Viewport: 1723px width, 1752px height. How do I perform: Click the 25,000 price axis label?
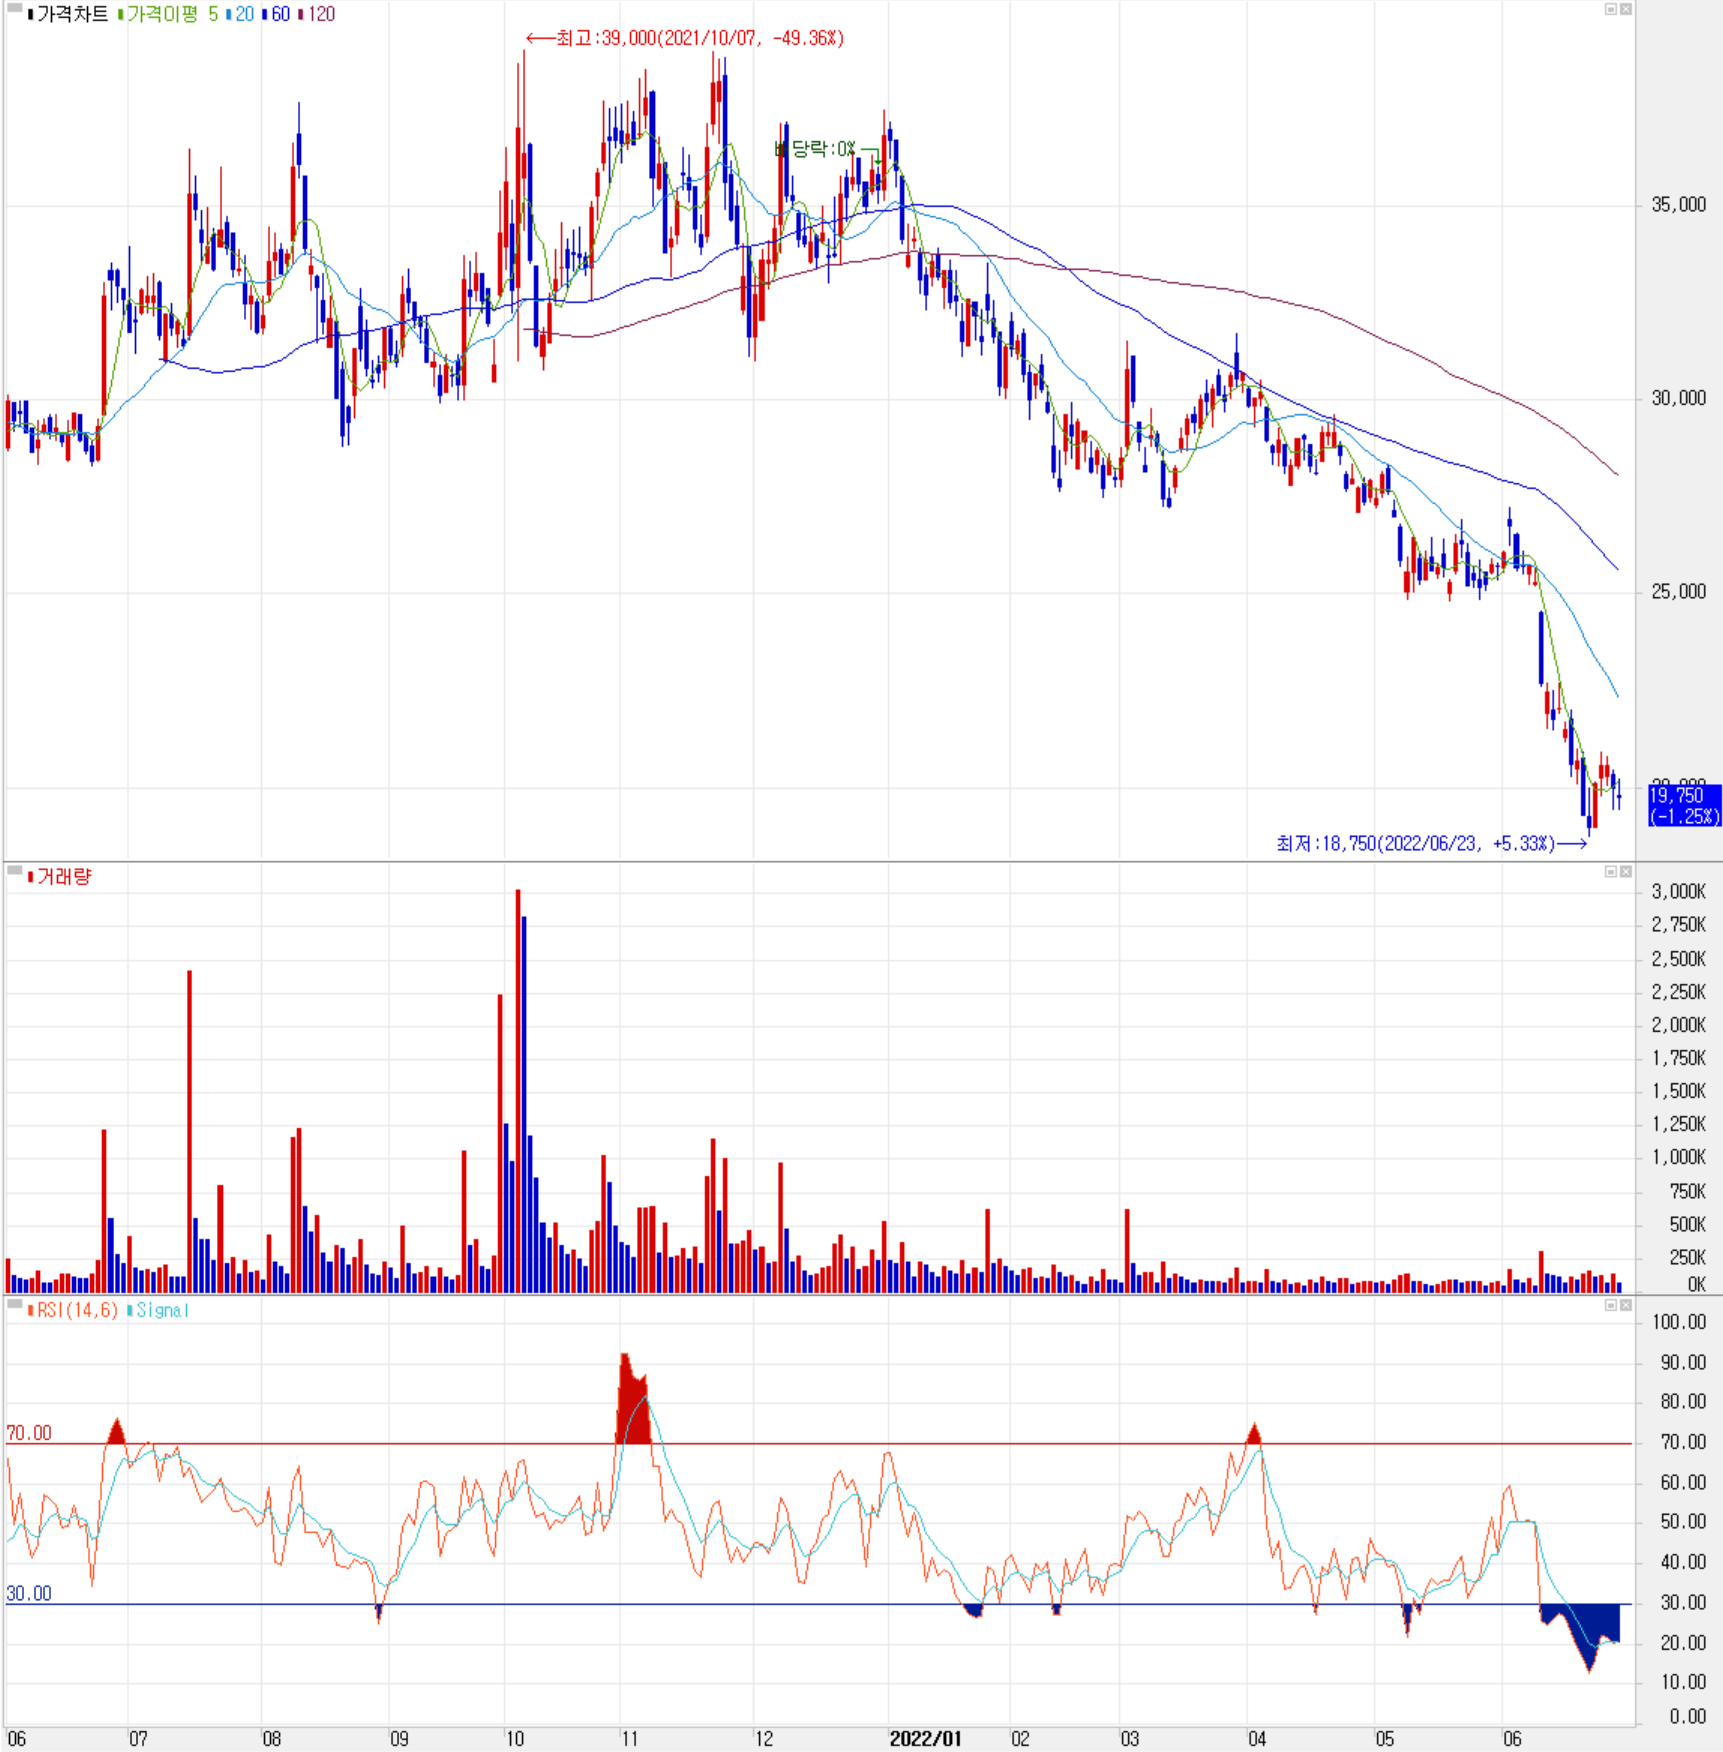pyautogui.click(x=1679, y=592)
